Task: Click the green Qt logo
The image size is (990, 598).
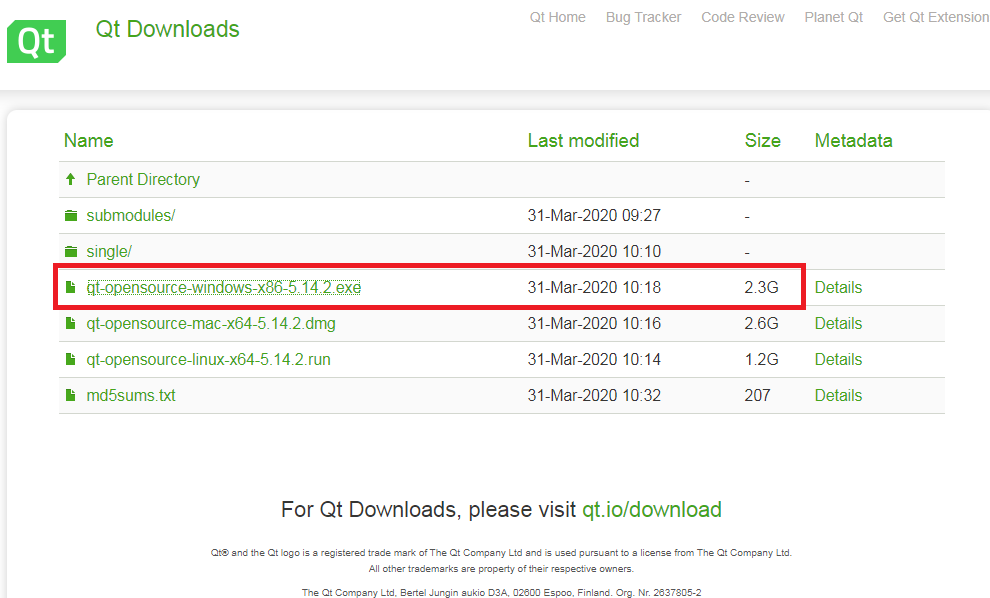Action: [36, 41]
